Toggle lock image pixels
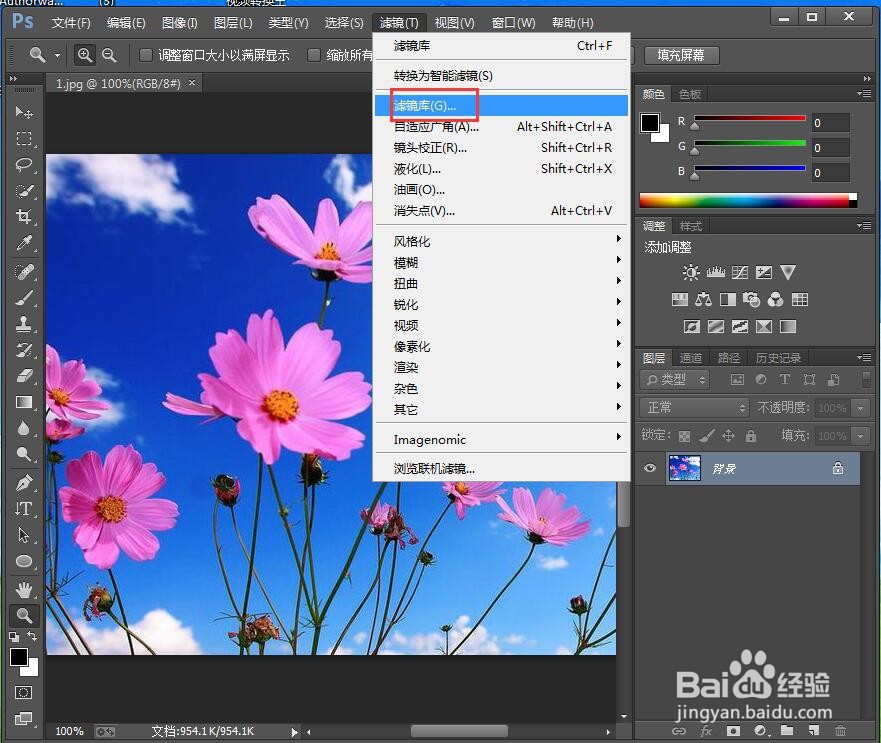 click(707, 436)
